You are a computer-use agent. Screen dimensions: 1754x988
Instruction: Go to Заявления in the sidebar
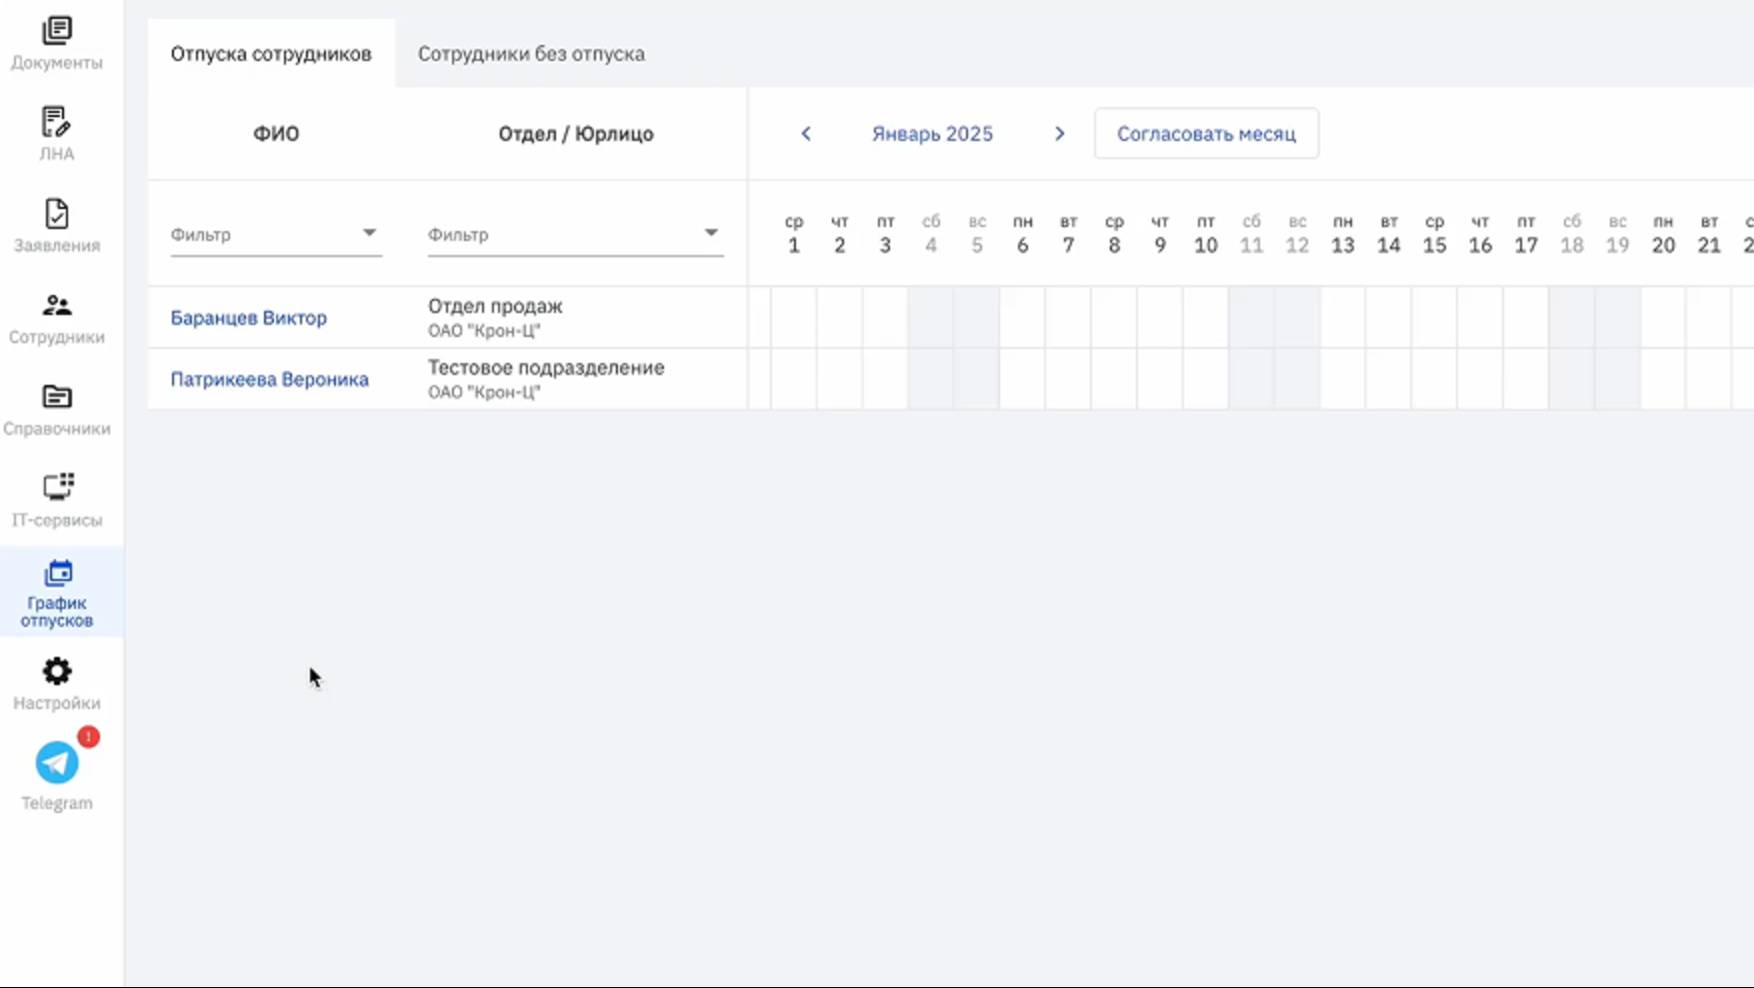tap(57, 215)
